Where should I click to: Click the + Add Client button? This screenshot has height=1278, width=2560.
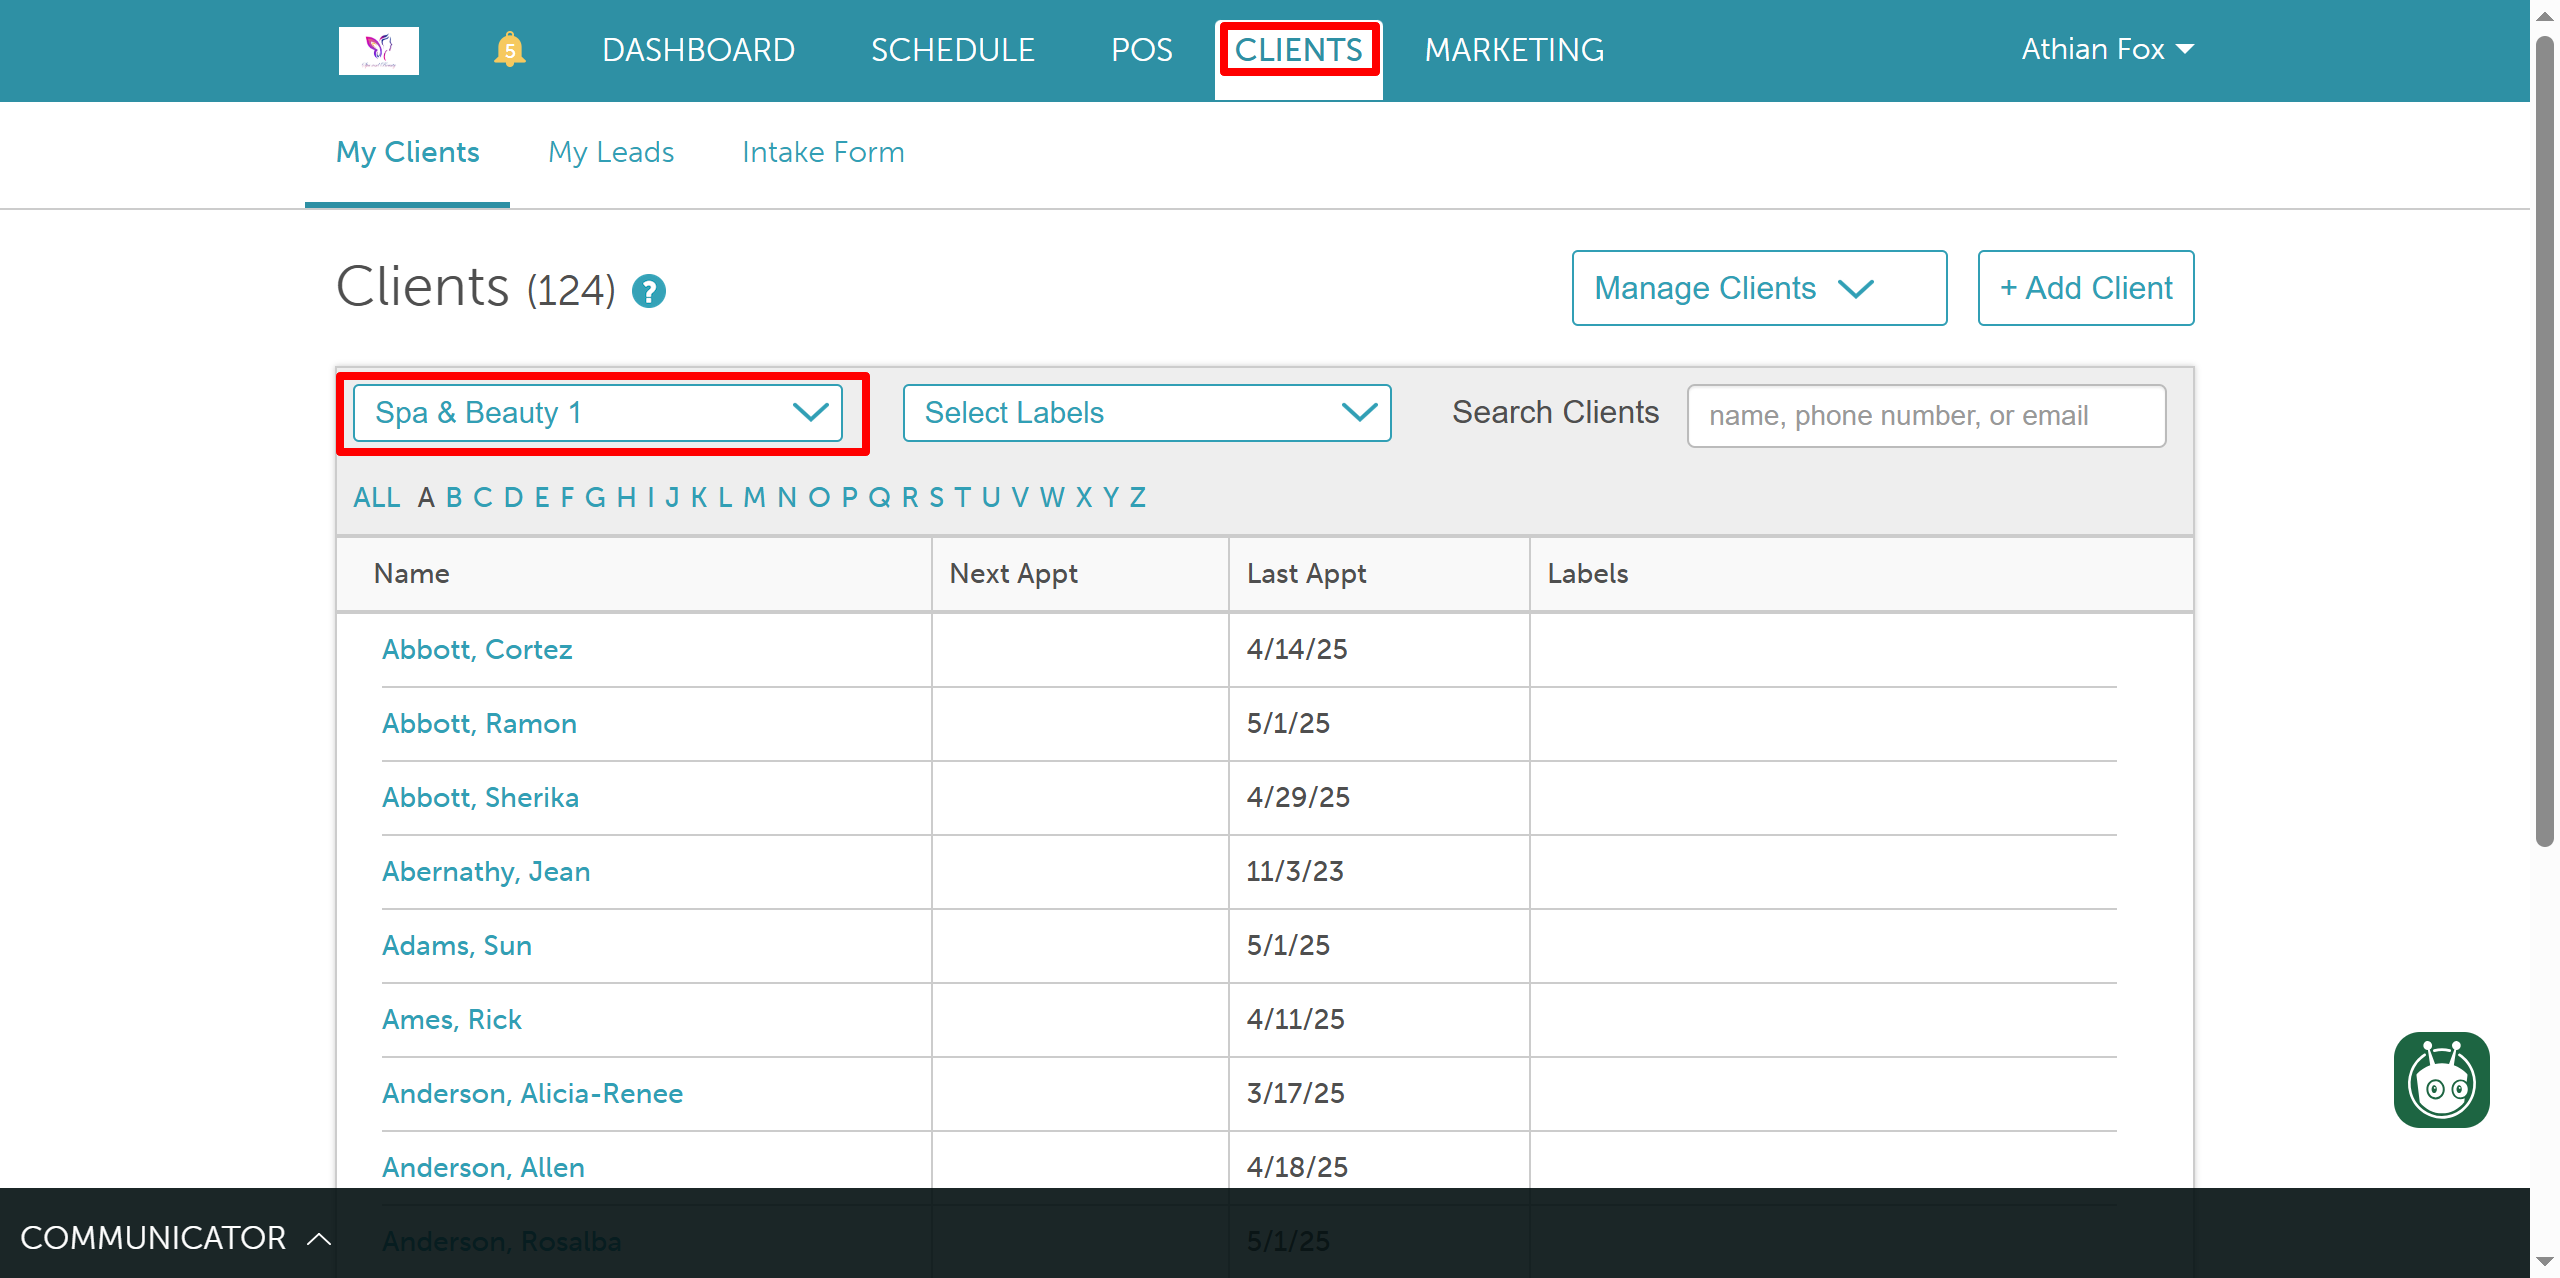[2085, 288]
